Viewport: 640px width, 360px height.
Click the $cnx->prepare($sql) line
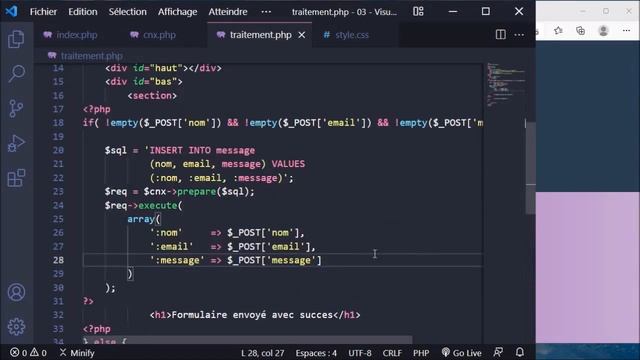tap(180, 191)
